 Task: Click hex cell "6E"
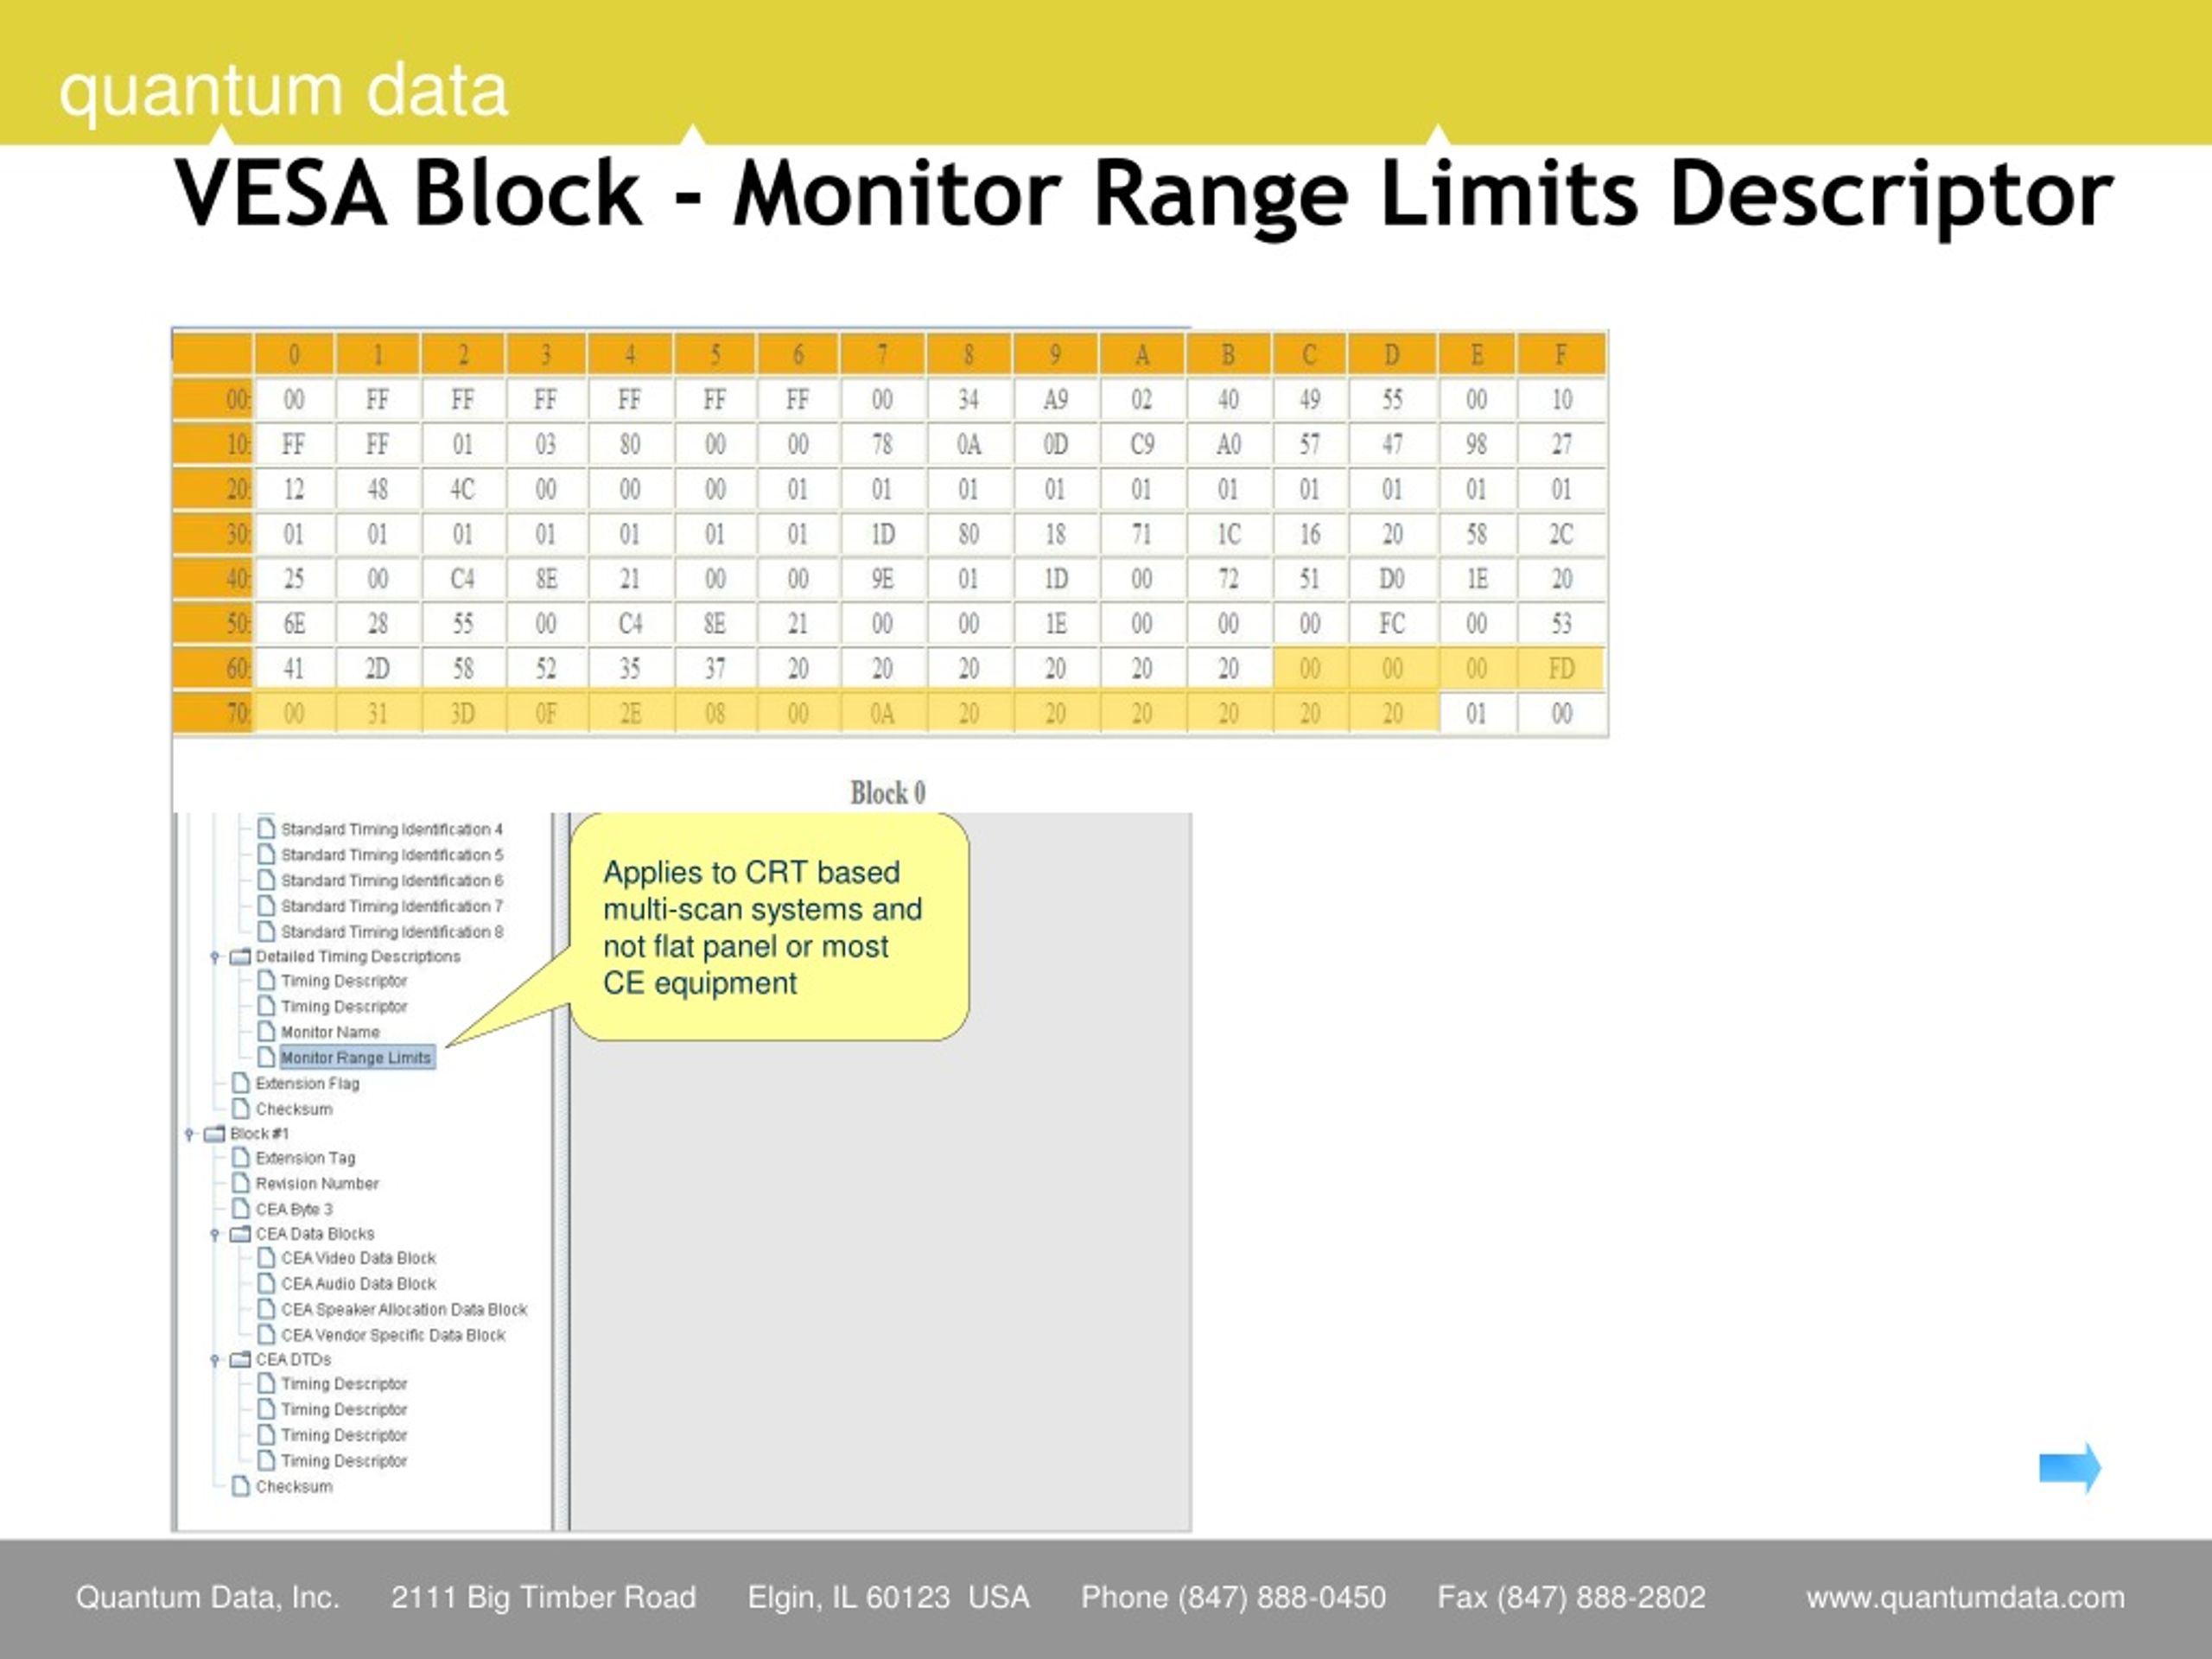point(294,624)
